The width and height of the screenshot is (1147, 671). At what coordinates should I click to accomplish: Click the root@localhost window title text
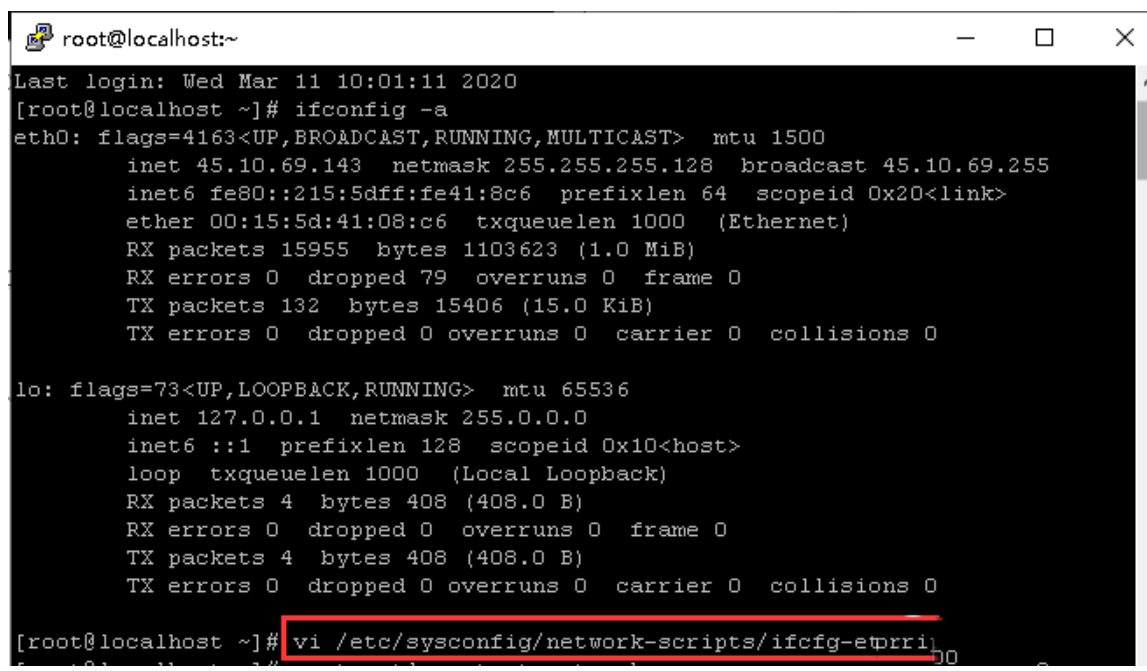(x=148, y=39)
